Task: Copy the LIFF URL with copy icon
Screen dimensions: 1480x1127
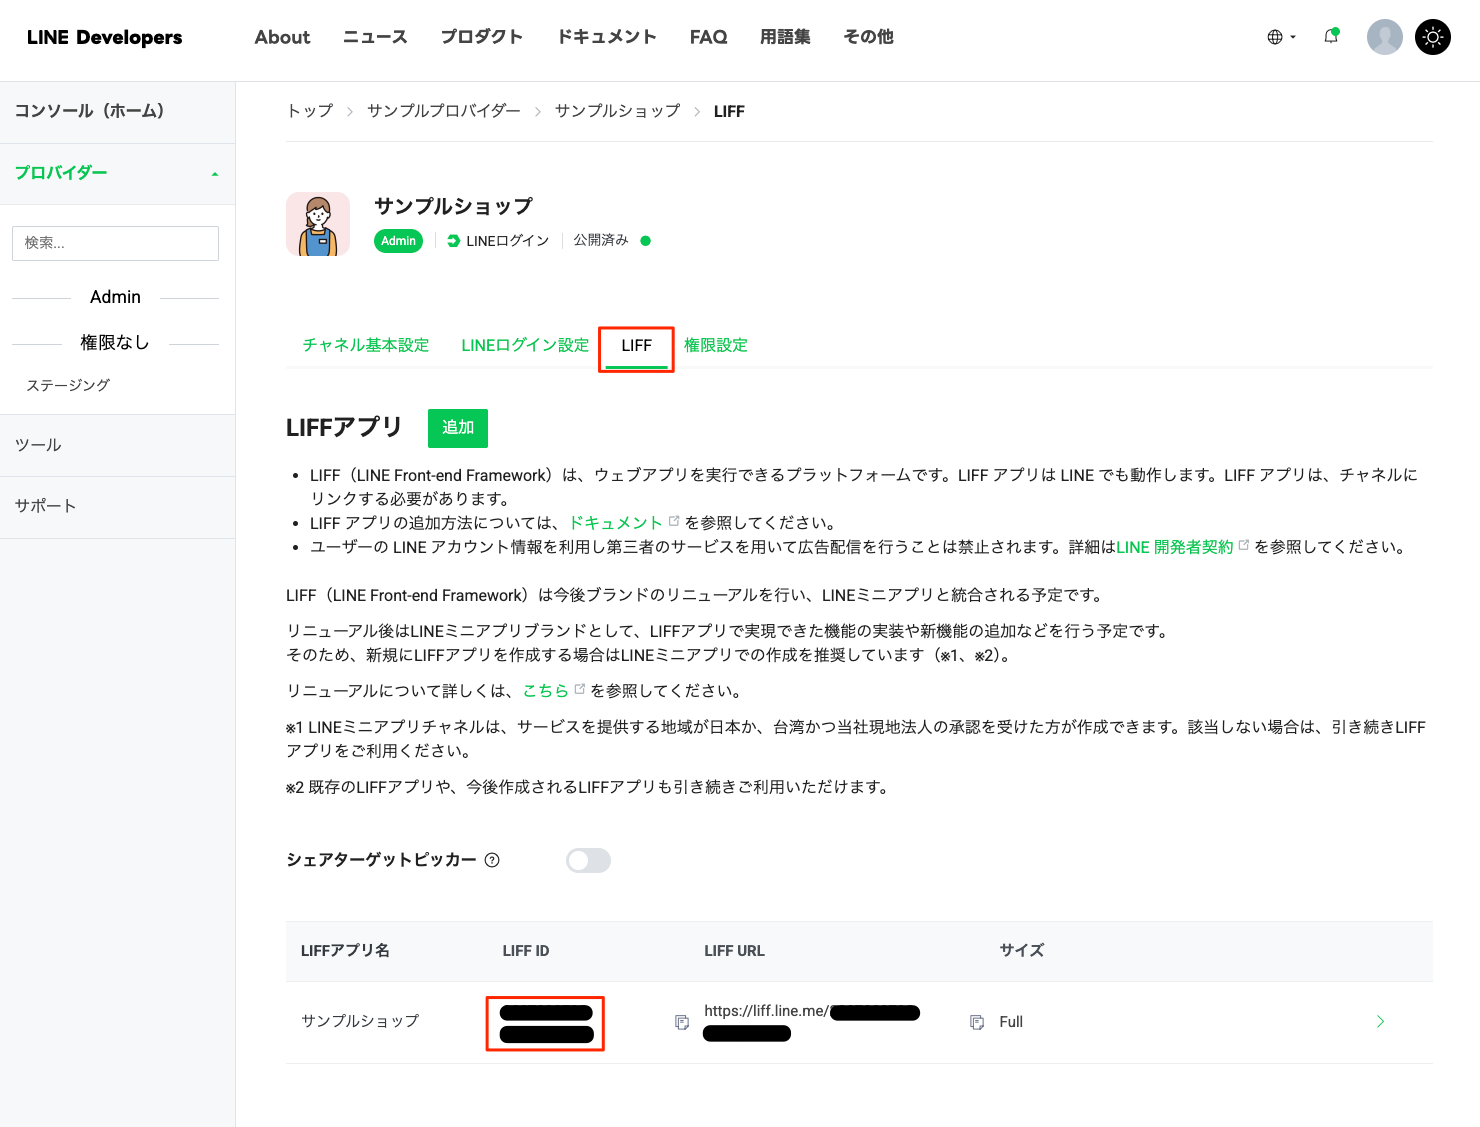Action: 977,1022
